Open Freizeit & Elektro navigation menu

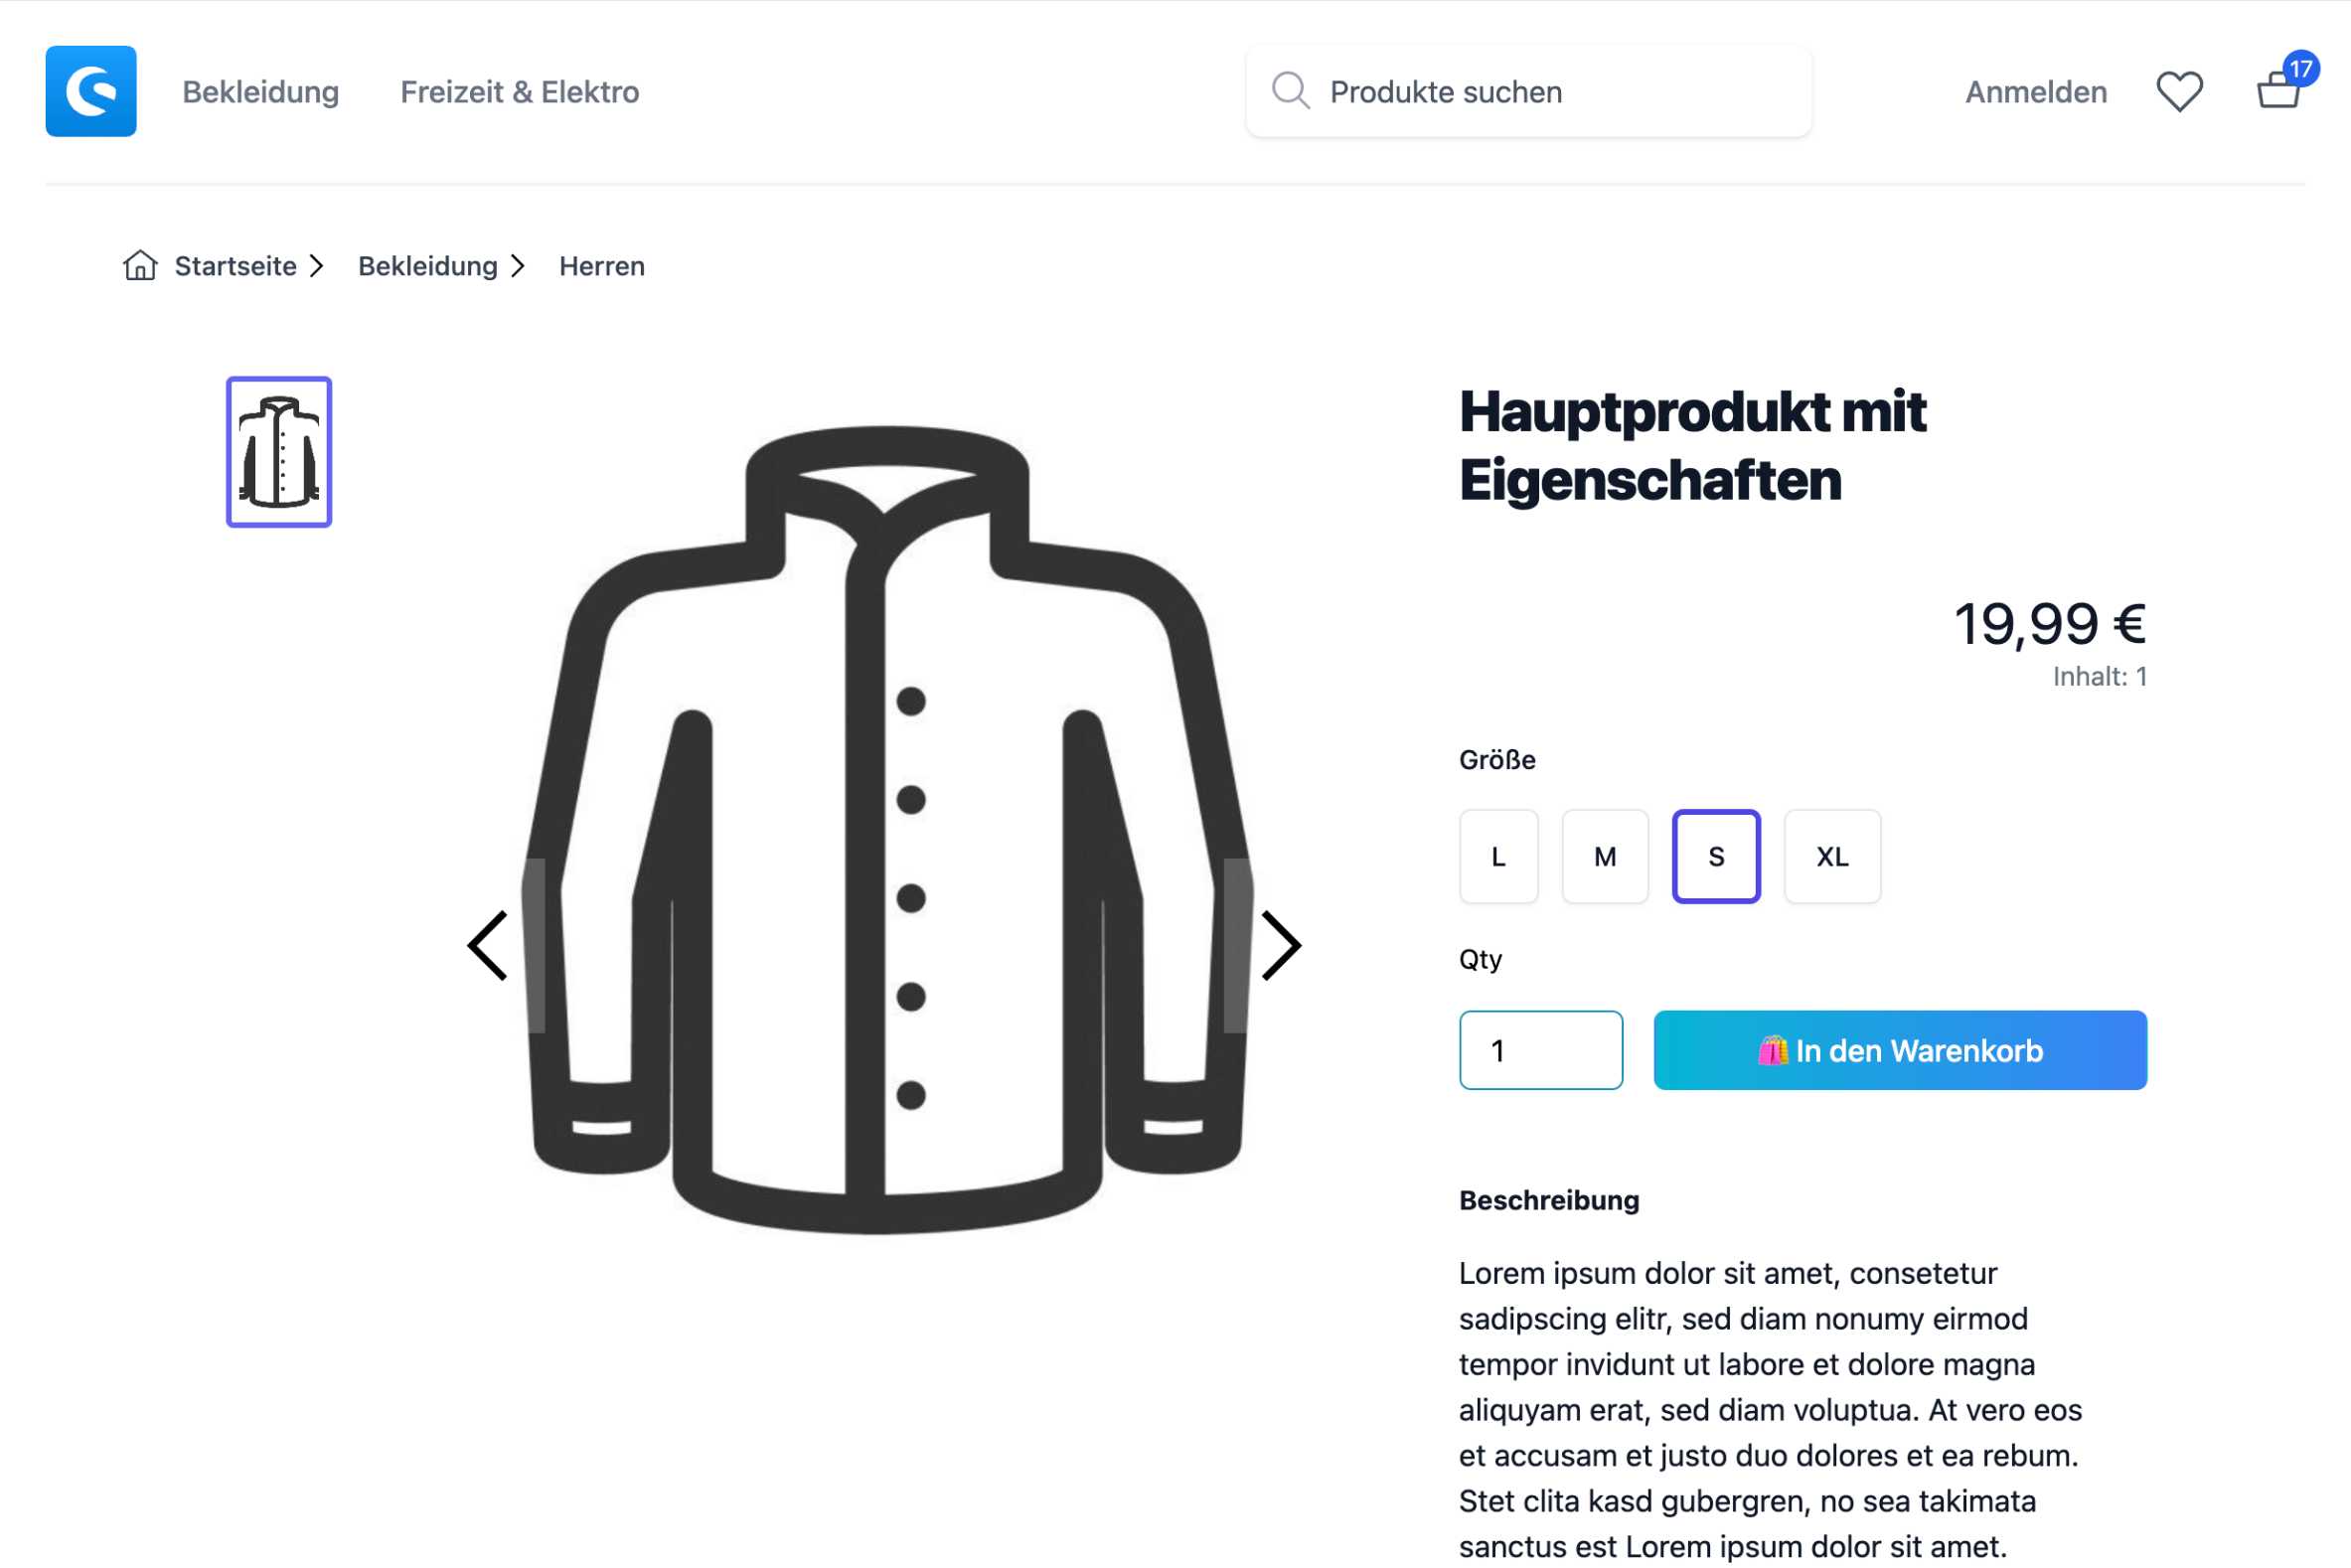click(x=520, y=92)
